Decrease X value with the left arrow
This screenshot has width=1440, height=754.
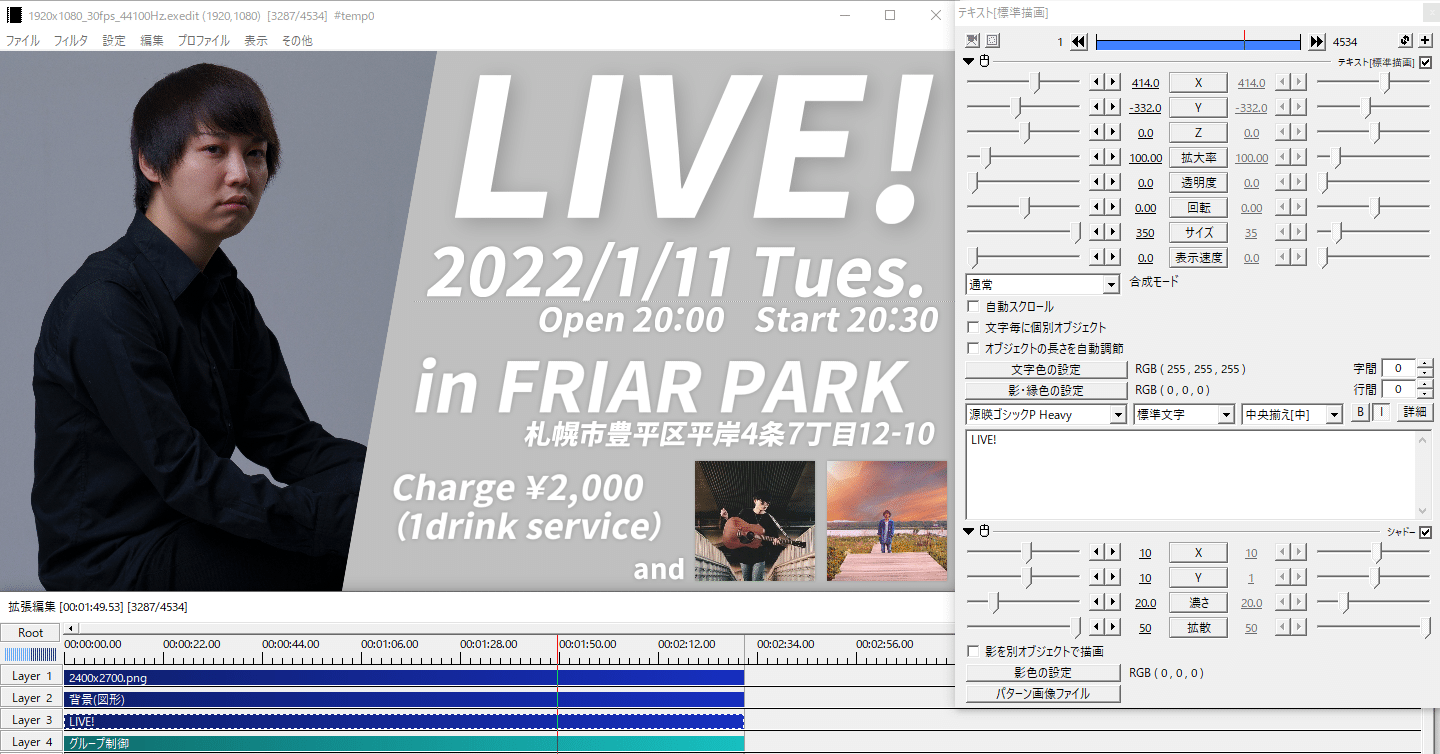[1097, 82]
